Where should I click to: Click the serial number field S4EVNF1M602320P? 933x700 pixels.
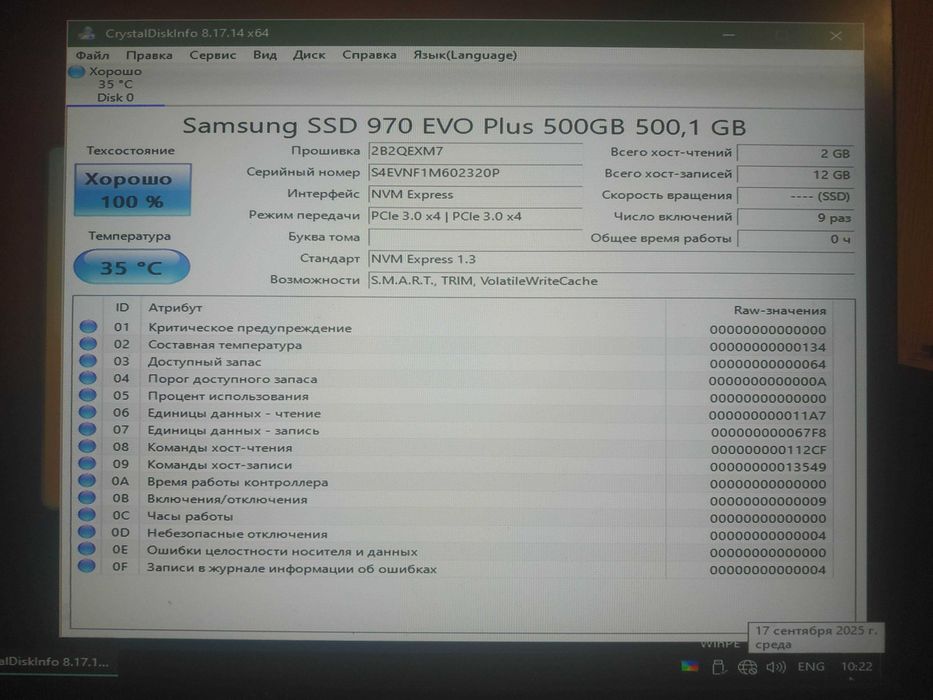475,173
